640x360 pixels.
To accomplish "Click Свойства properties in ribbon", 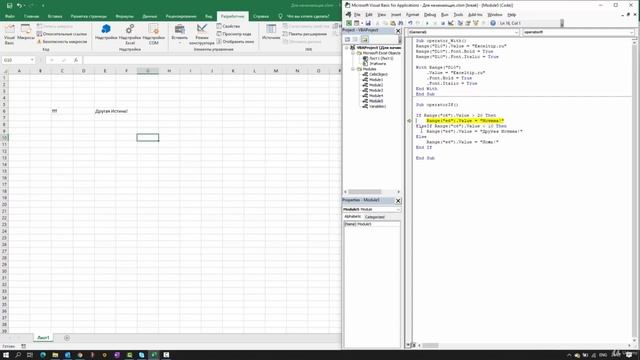I will click(x=228, y=26).
